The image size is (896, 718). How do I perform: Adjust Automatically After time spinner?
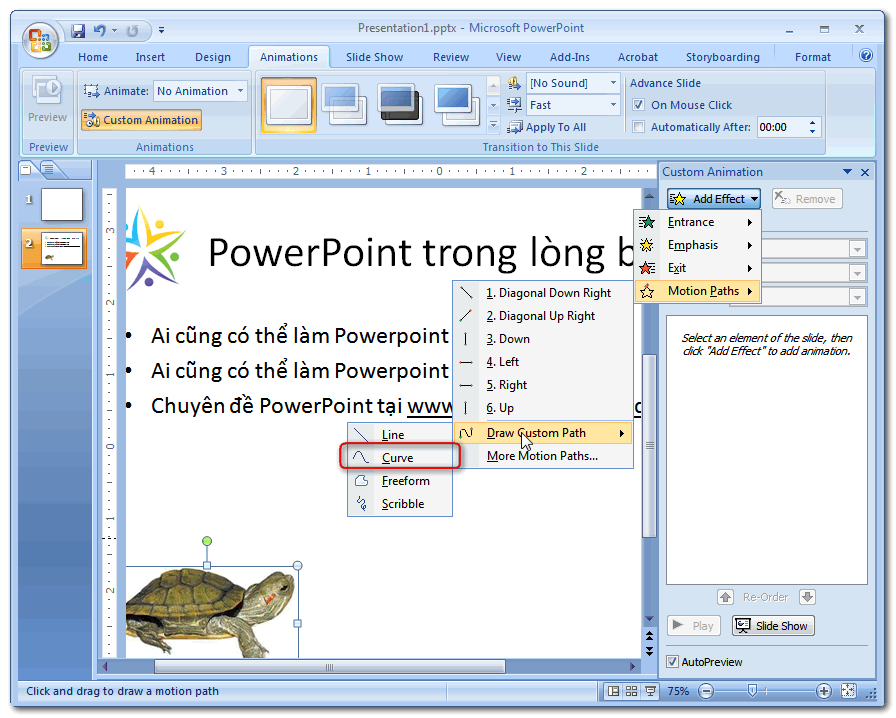[x=813, y=127]
